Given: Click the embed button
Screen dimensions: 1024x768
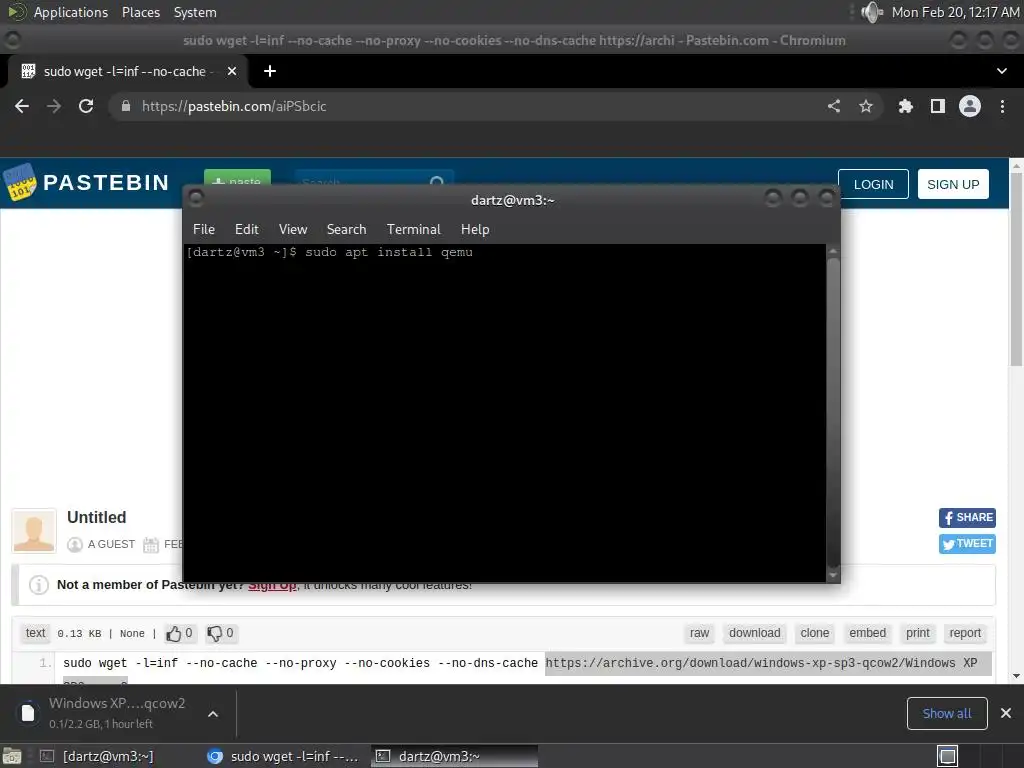Looking at the screenshot, I should tap(867, 633).
